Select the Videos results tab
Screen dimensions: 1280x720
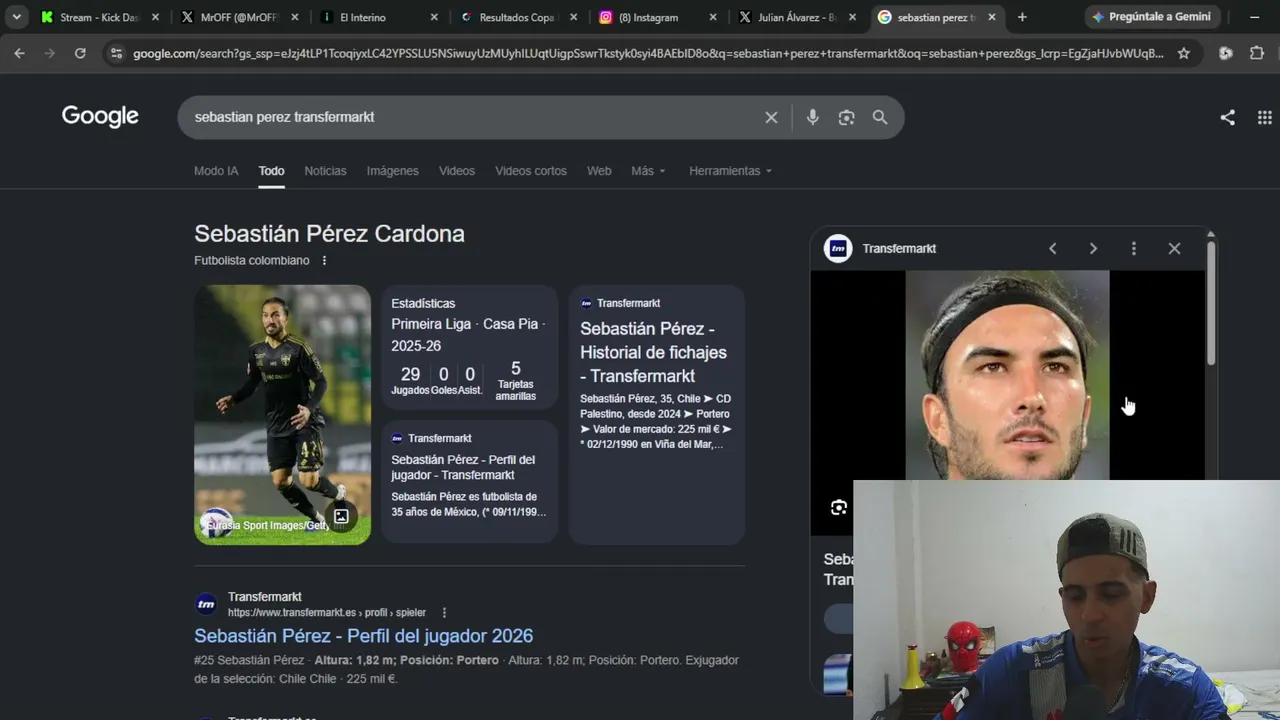(x=457, y=171)
